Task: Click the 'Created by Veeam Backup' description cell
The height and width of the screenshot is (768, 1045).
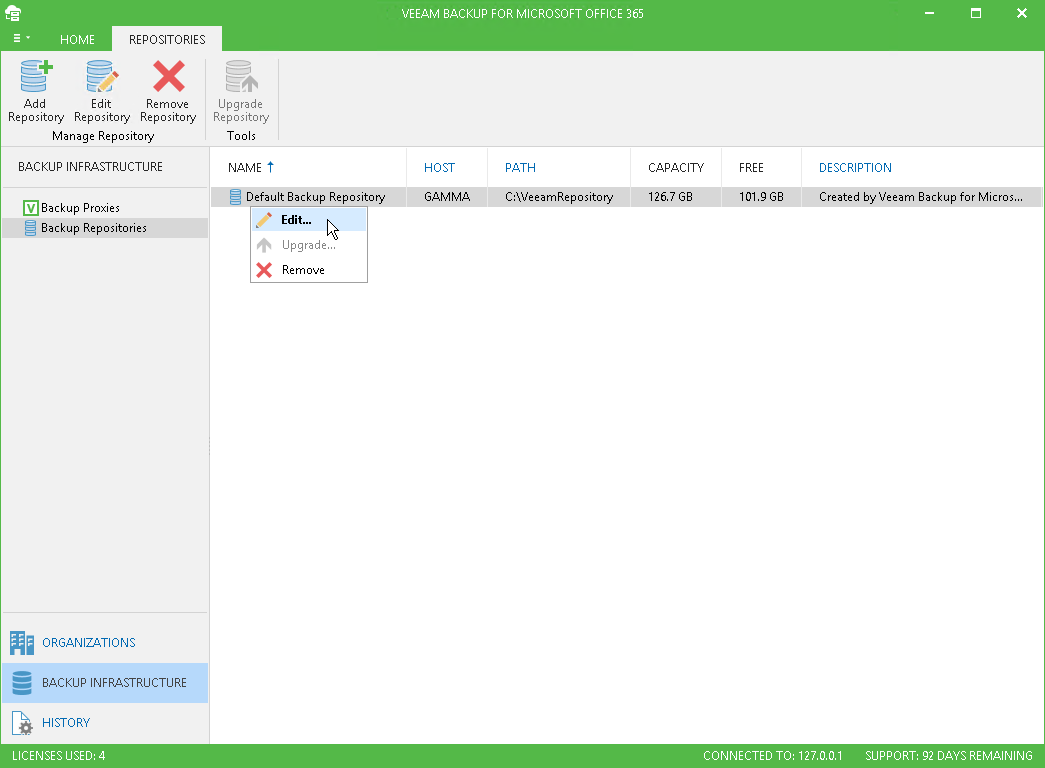Action: (920, 197)
